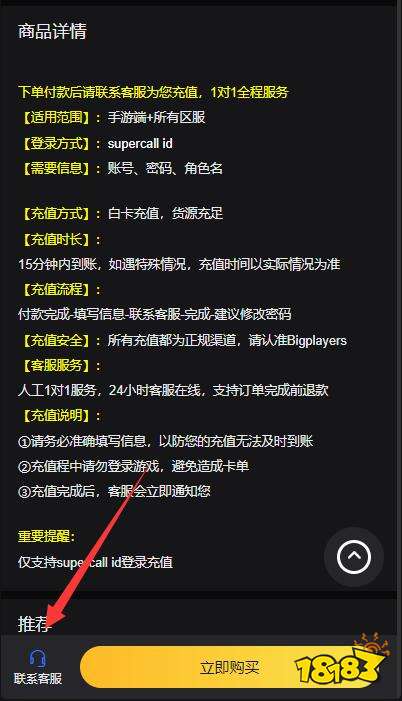The width and height of the screenshot is (402, 701).
Task: Click the yellow 下单付款后请联系客服 notice line
Action: pyautogui.click(x=153, y=93)
